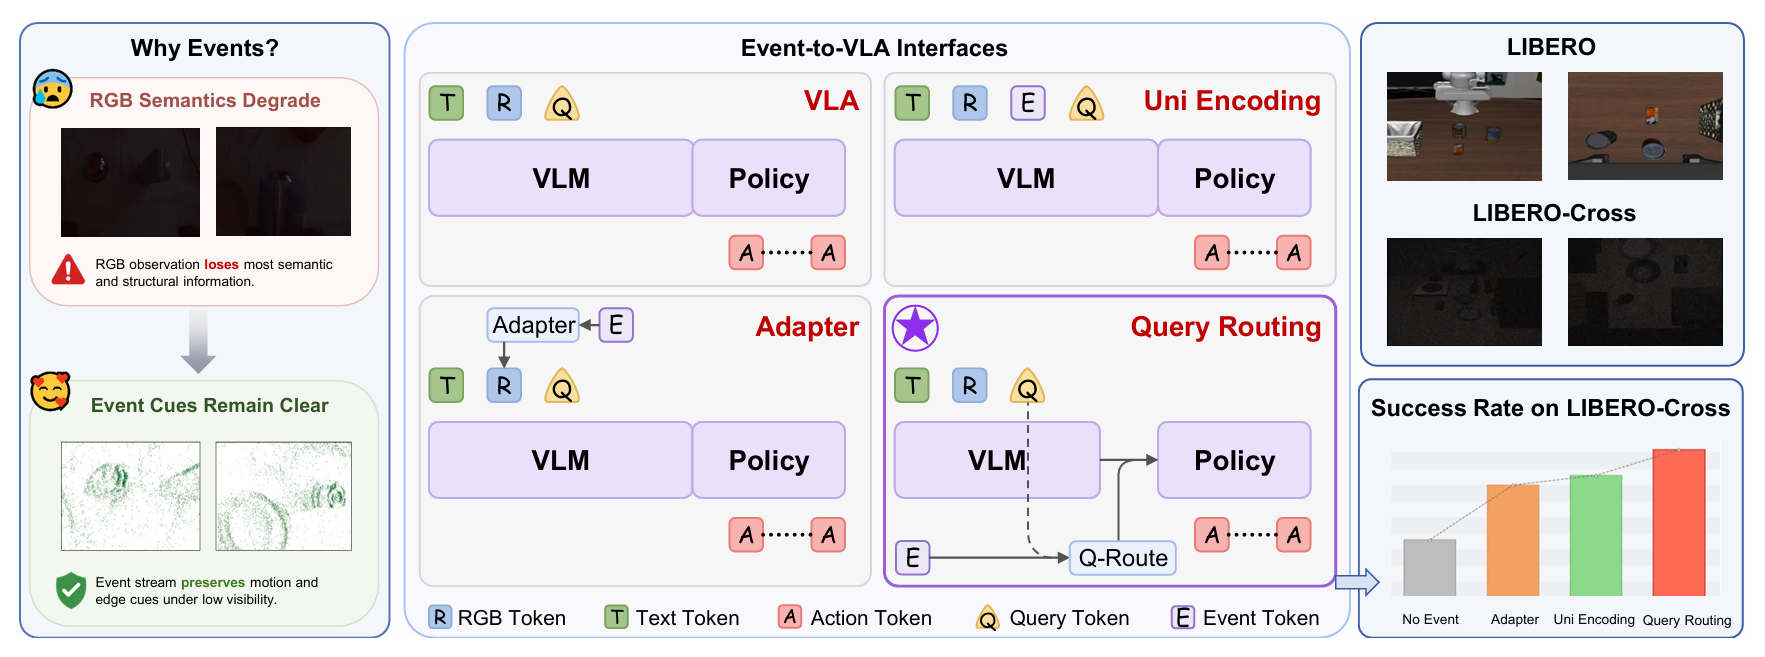Select the T token in the Adapter panel
This screenshot has width=1765, height=657.
tap(447, 385)
